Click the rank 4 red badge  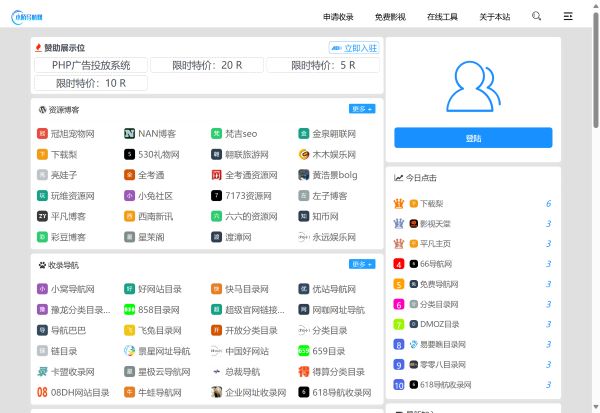(x=399, y=264)
